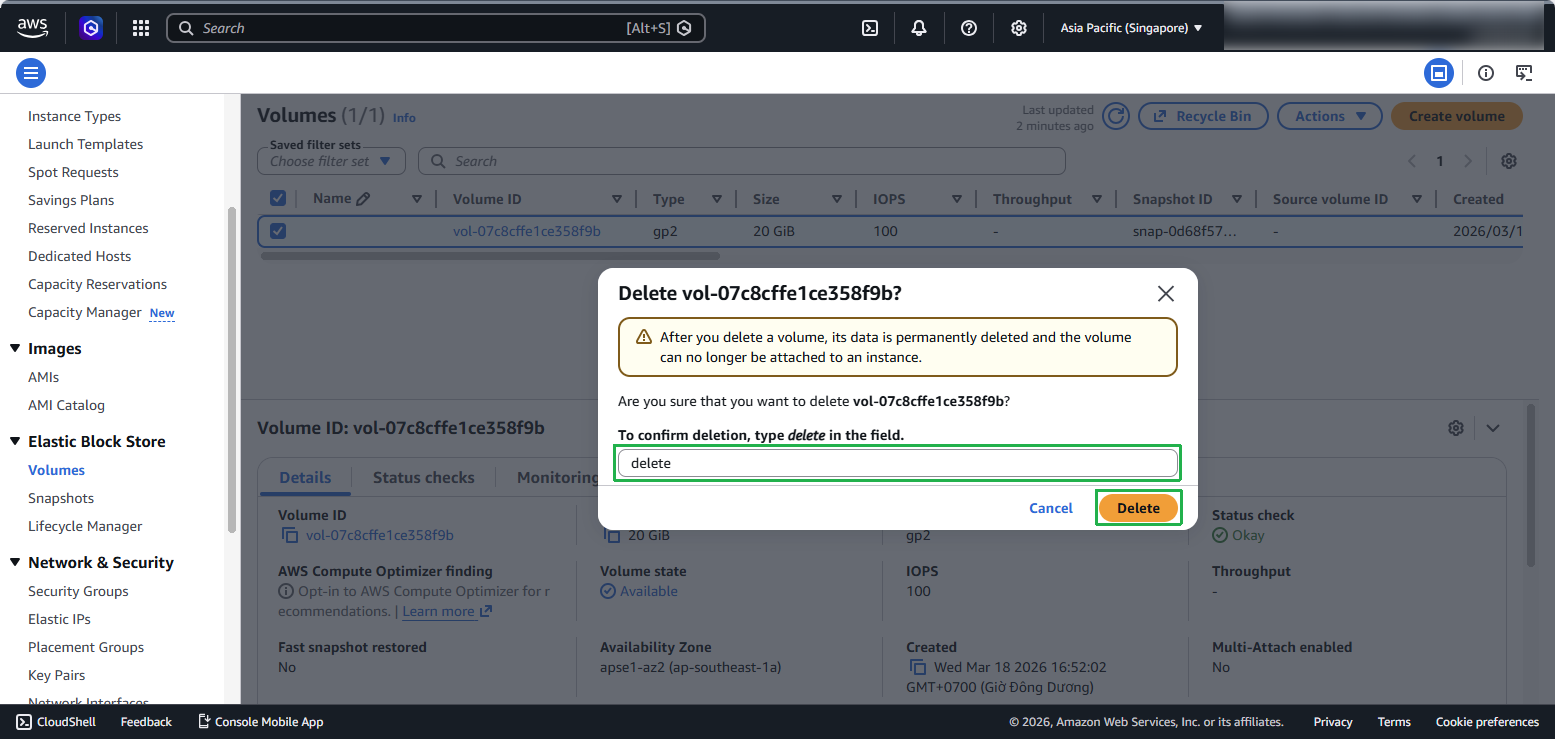
Task: Collapse the volume detail pane chevron
Action: [x=1493, y=428]
